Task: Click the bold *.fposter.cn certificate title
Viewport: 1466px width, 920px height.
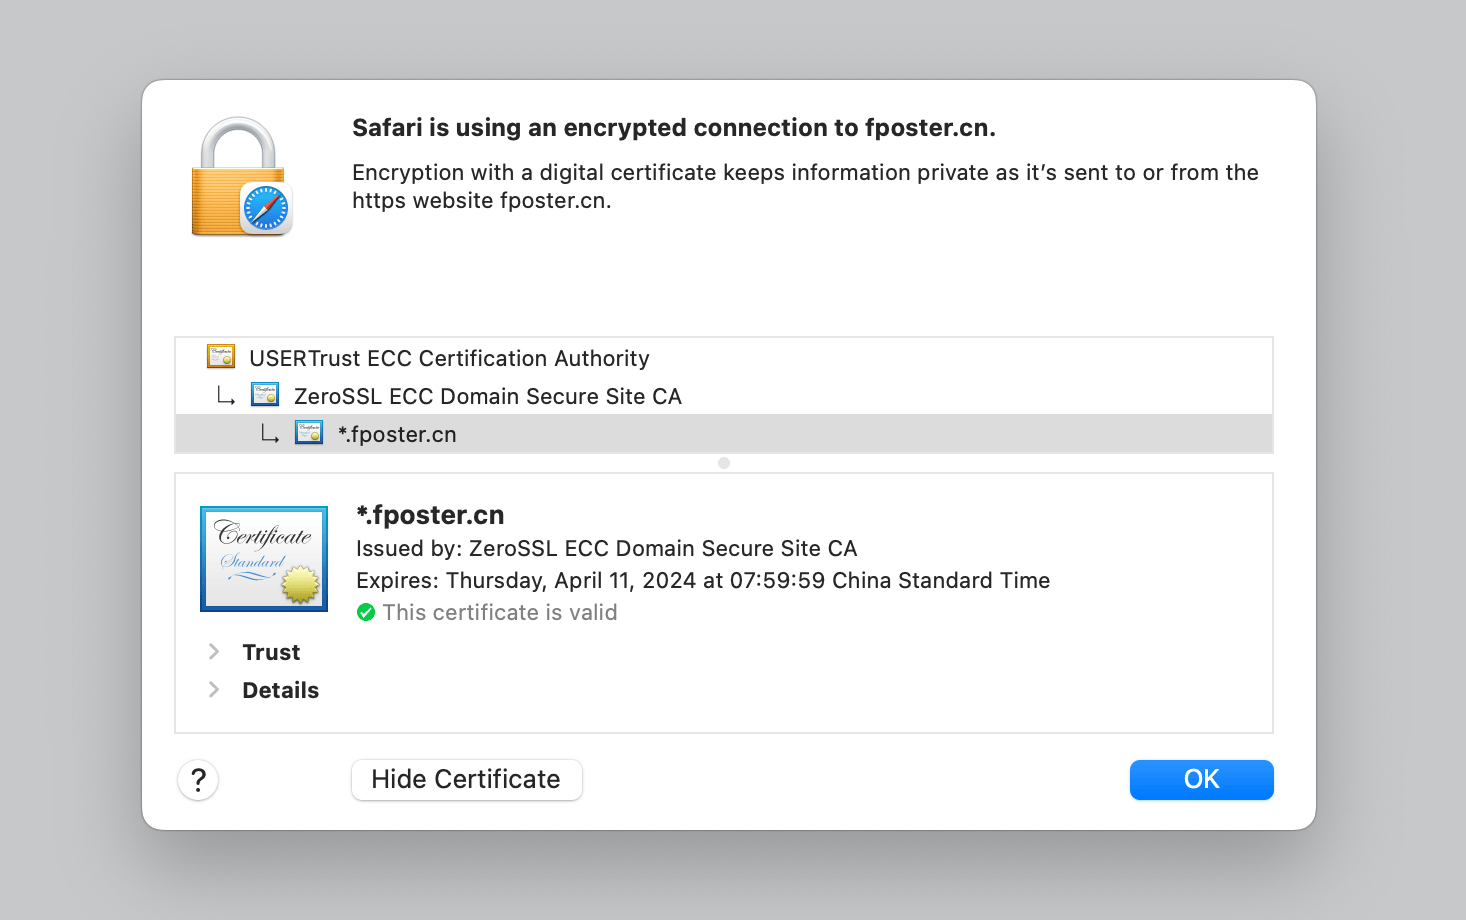Action: tap(430, 515)
